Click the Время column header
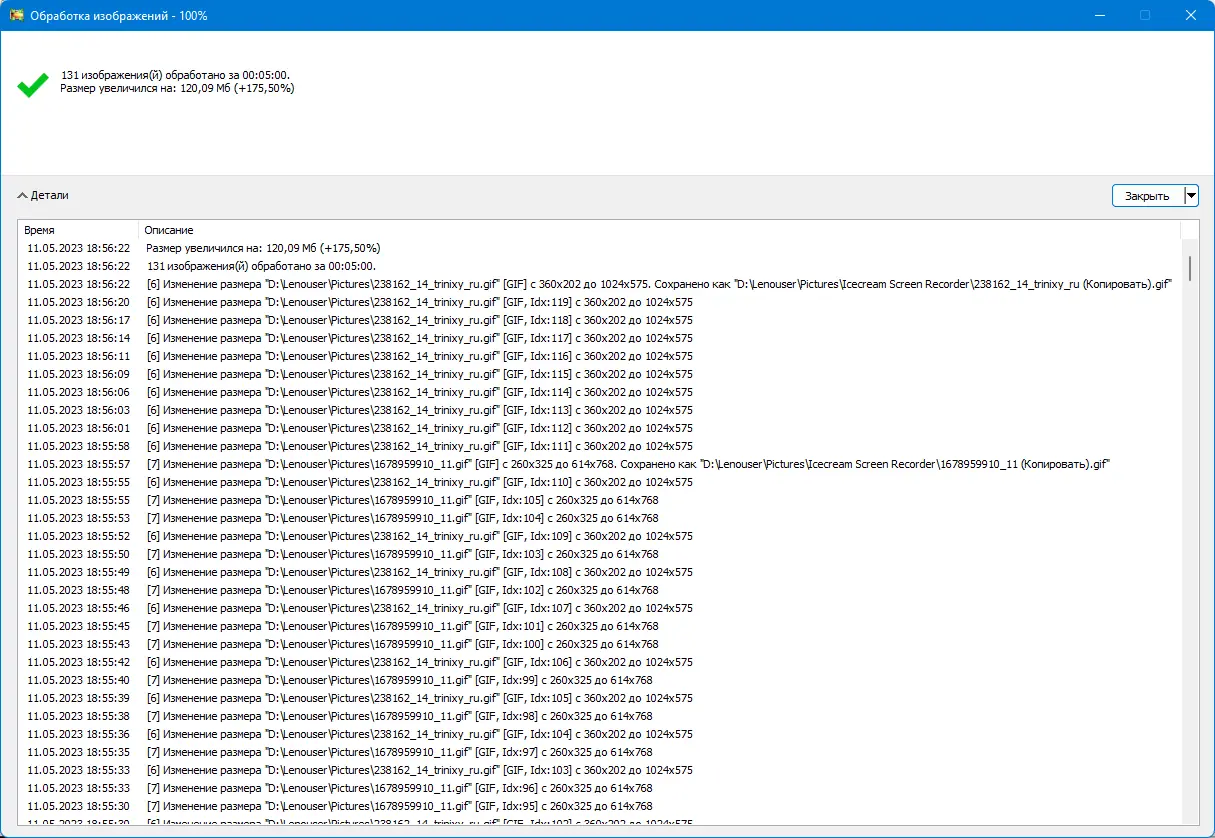Image resolution: width=1215 pixels, height=838 pixels. tap(78, 230)
